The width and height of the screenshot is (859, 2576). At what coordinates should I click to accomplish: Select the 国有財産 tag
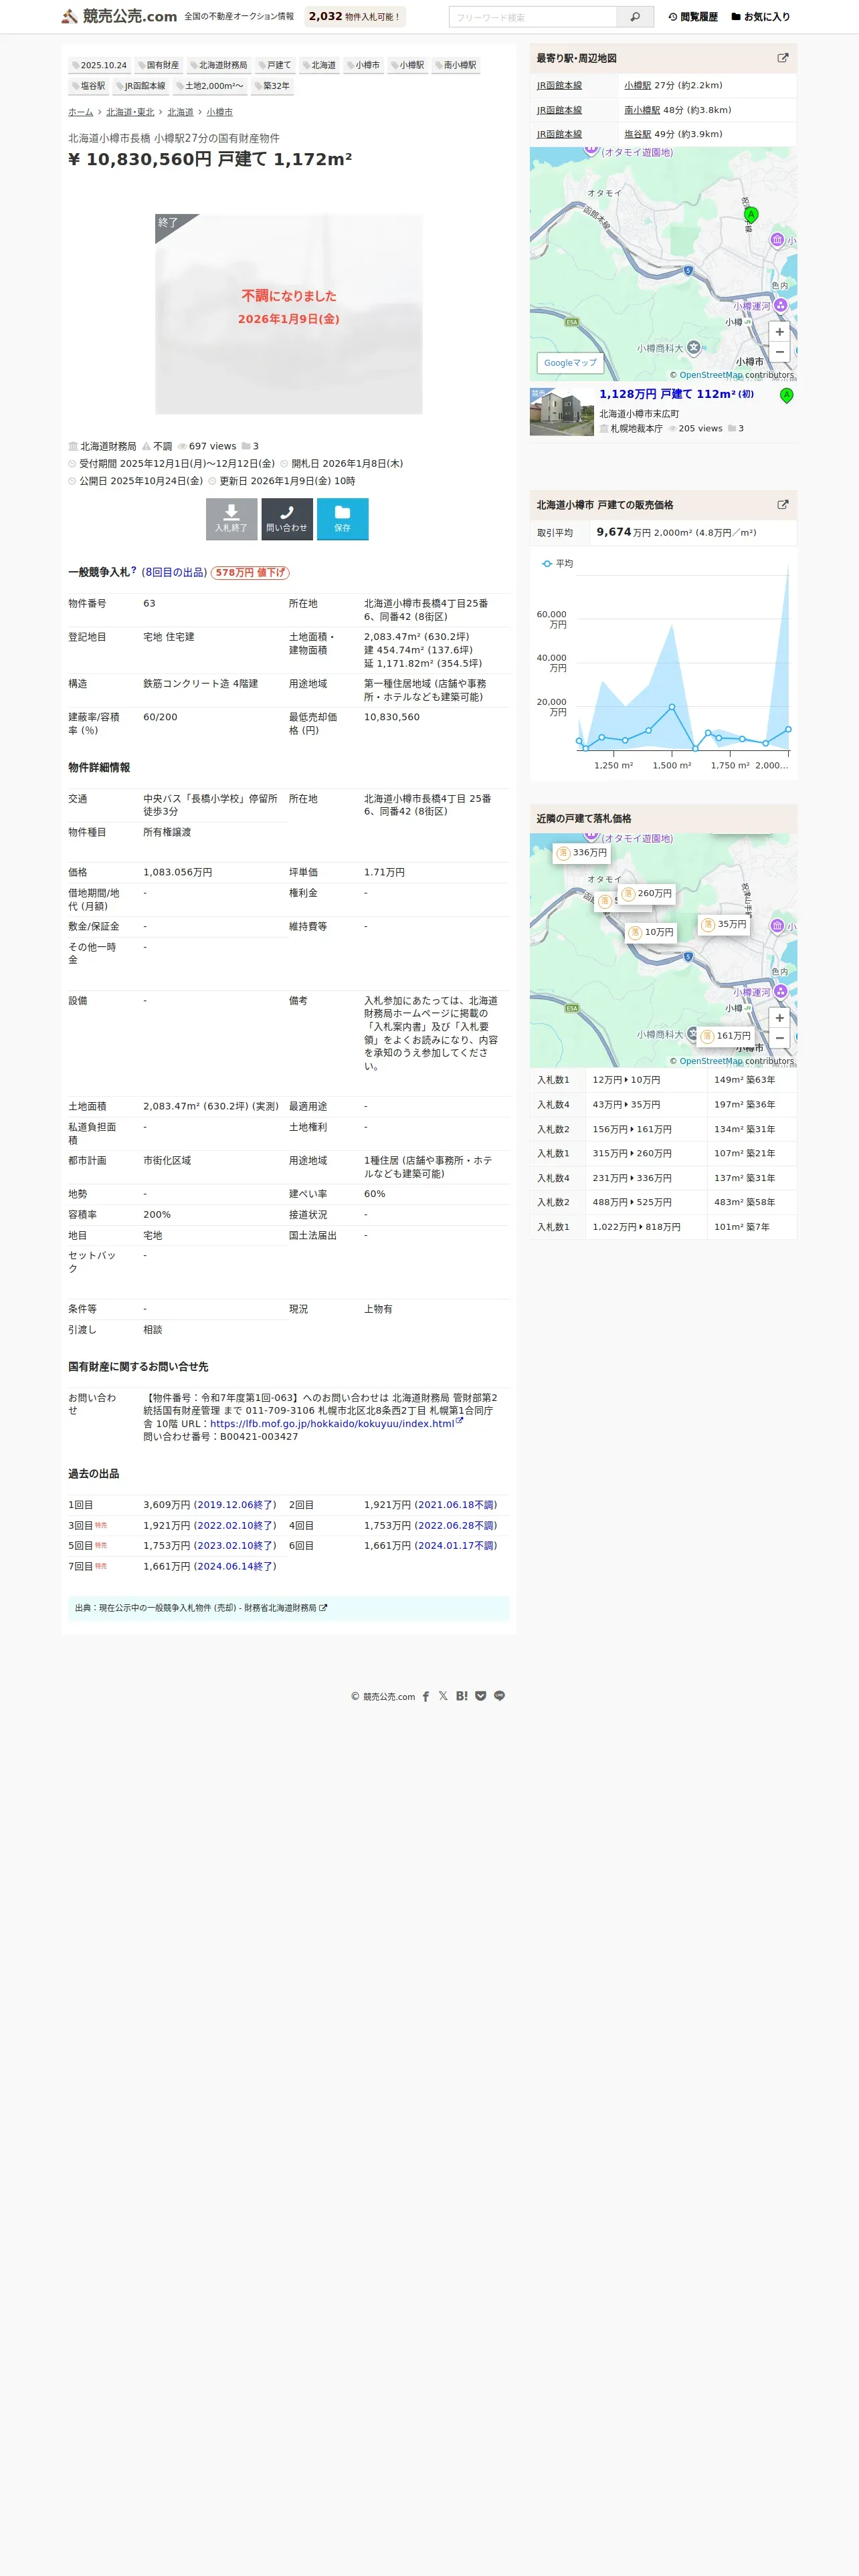(x=158, y=65)
